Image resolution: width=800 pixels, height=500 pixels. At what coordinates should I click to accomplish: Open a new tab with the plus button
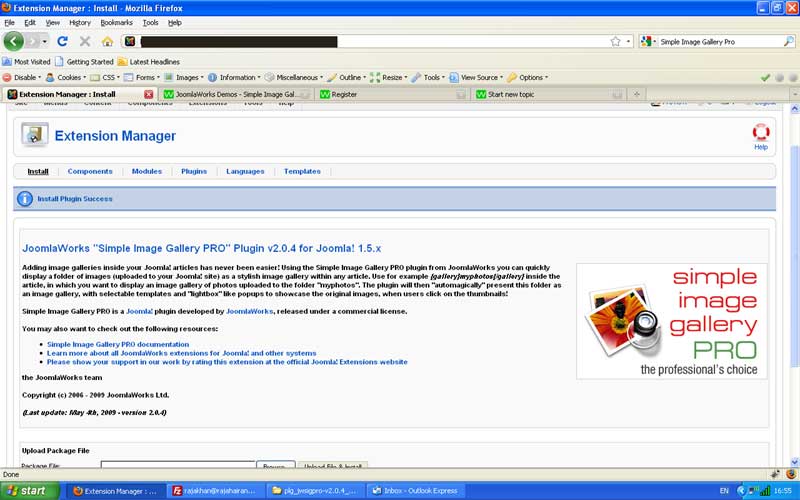coord(636,94)
